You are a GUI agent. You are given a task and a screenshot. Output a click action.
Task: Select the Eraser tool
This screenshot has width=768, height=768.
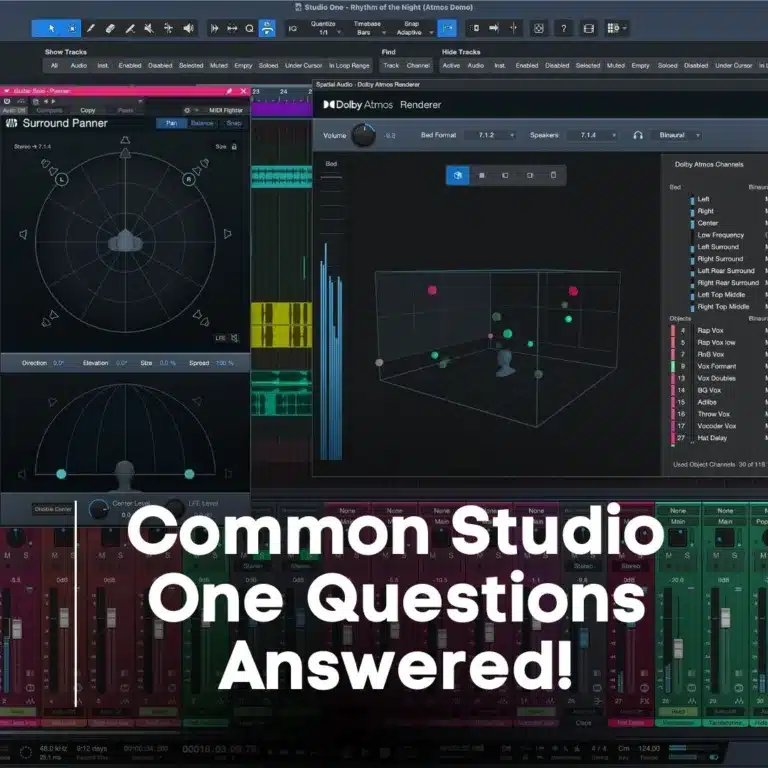(x=110, y=28)
